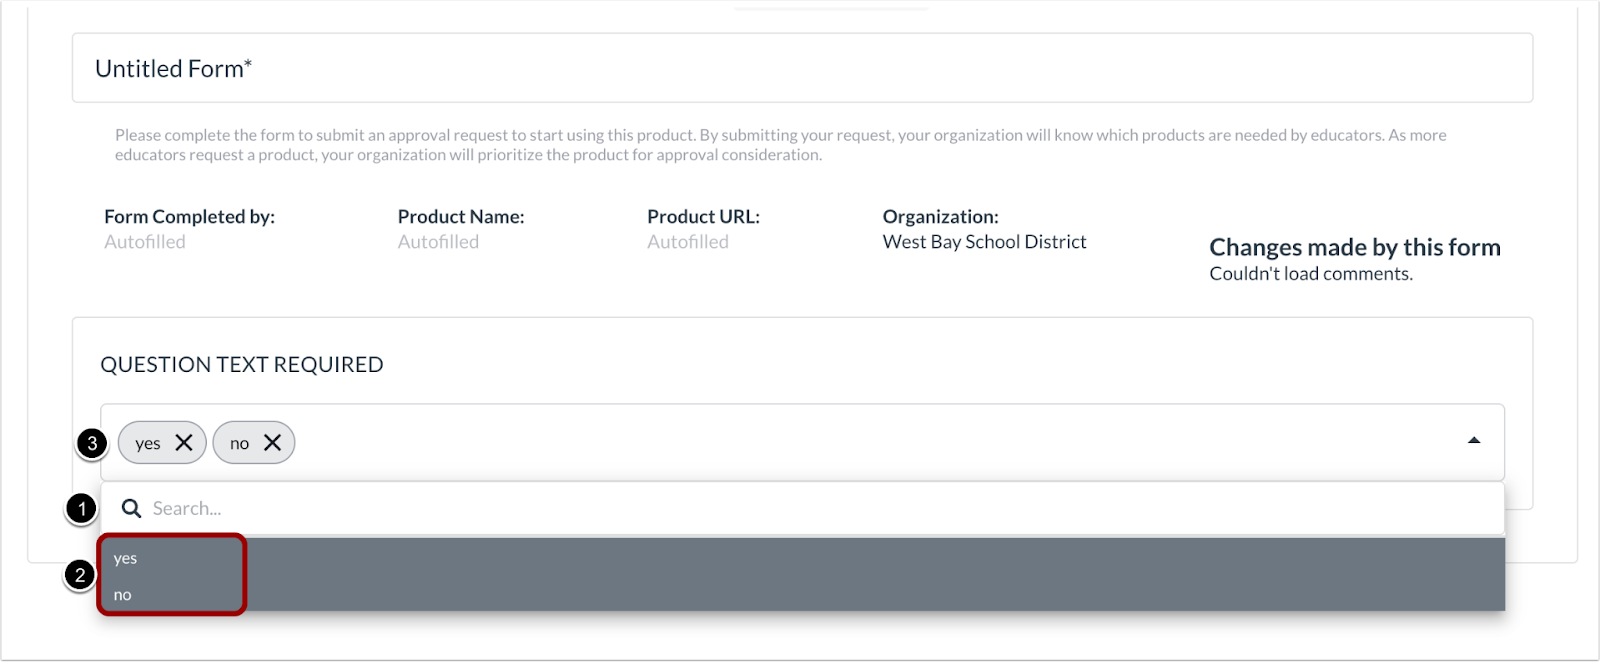Click the search icon inside the dropdown search bar
Image resolution: width=1600 pixels, height=662 pixels.
coord(132,508)
